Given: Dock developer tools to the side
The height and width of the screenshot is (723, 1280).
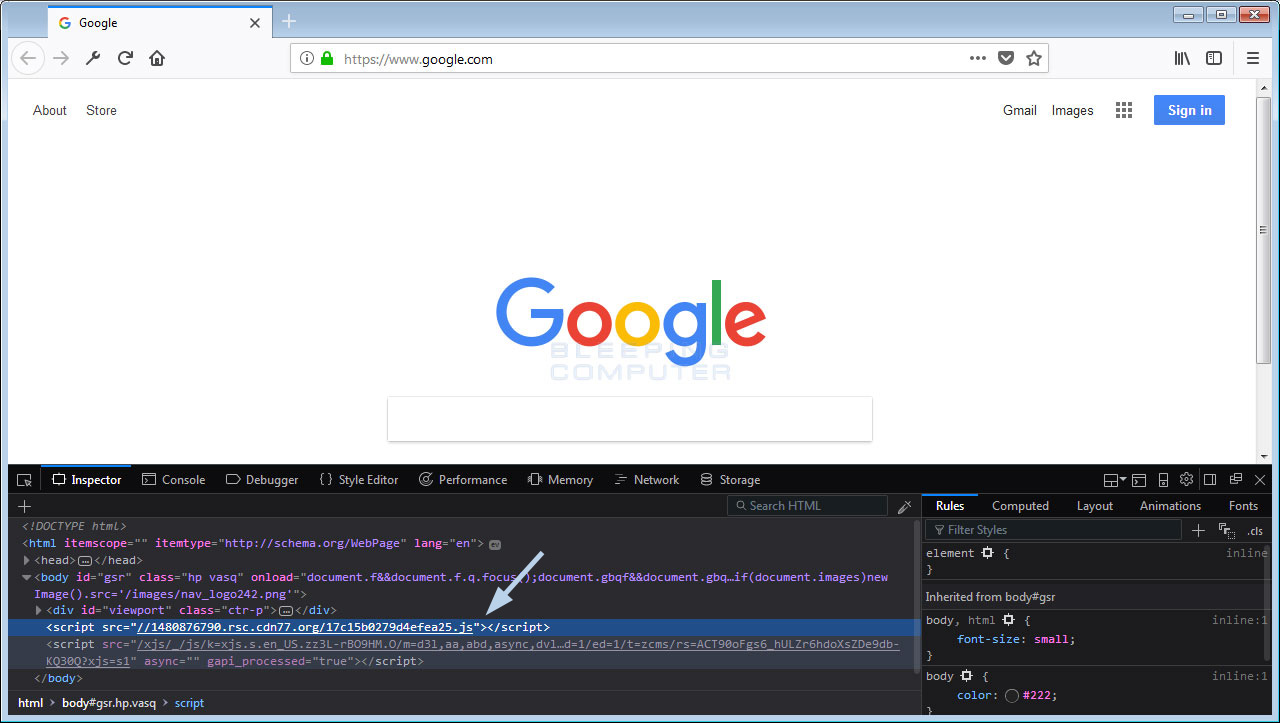Looking at the screenshot, I should click(1210, 480).
